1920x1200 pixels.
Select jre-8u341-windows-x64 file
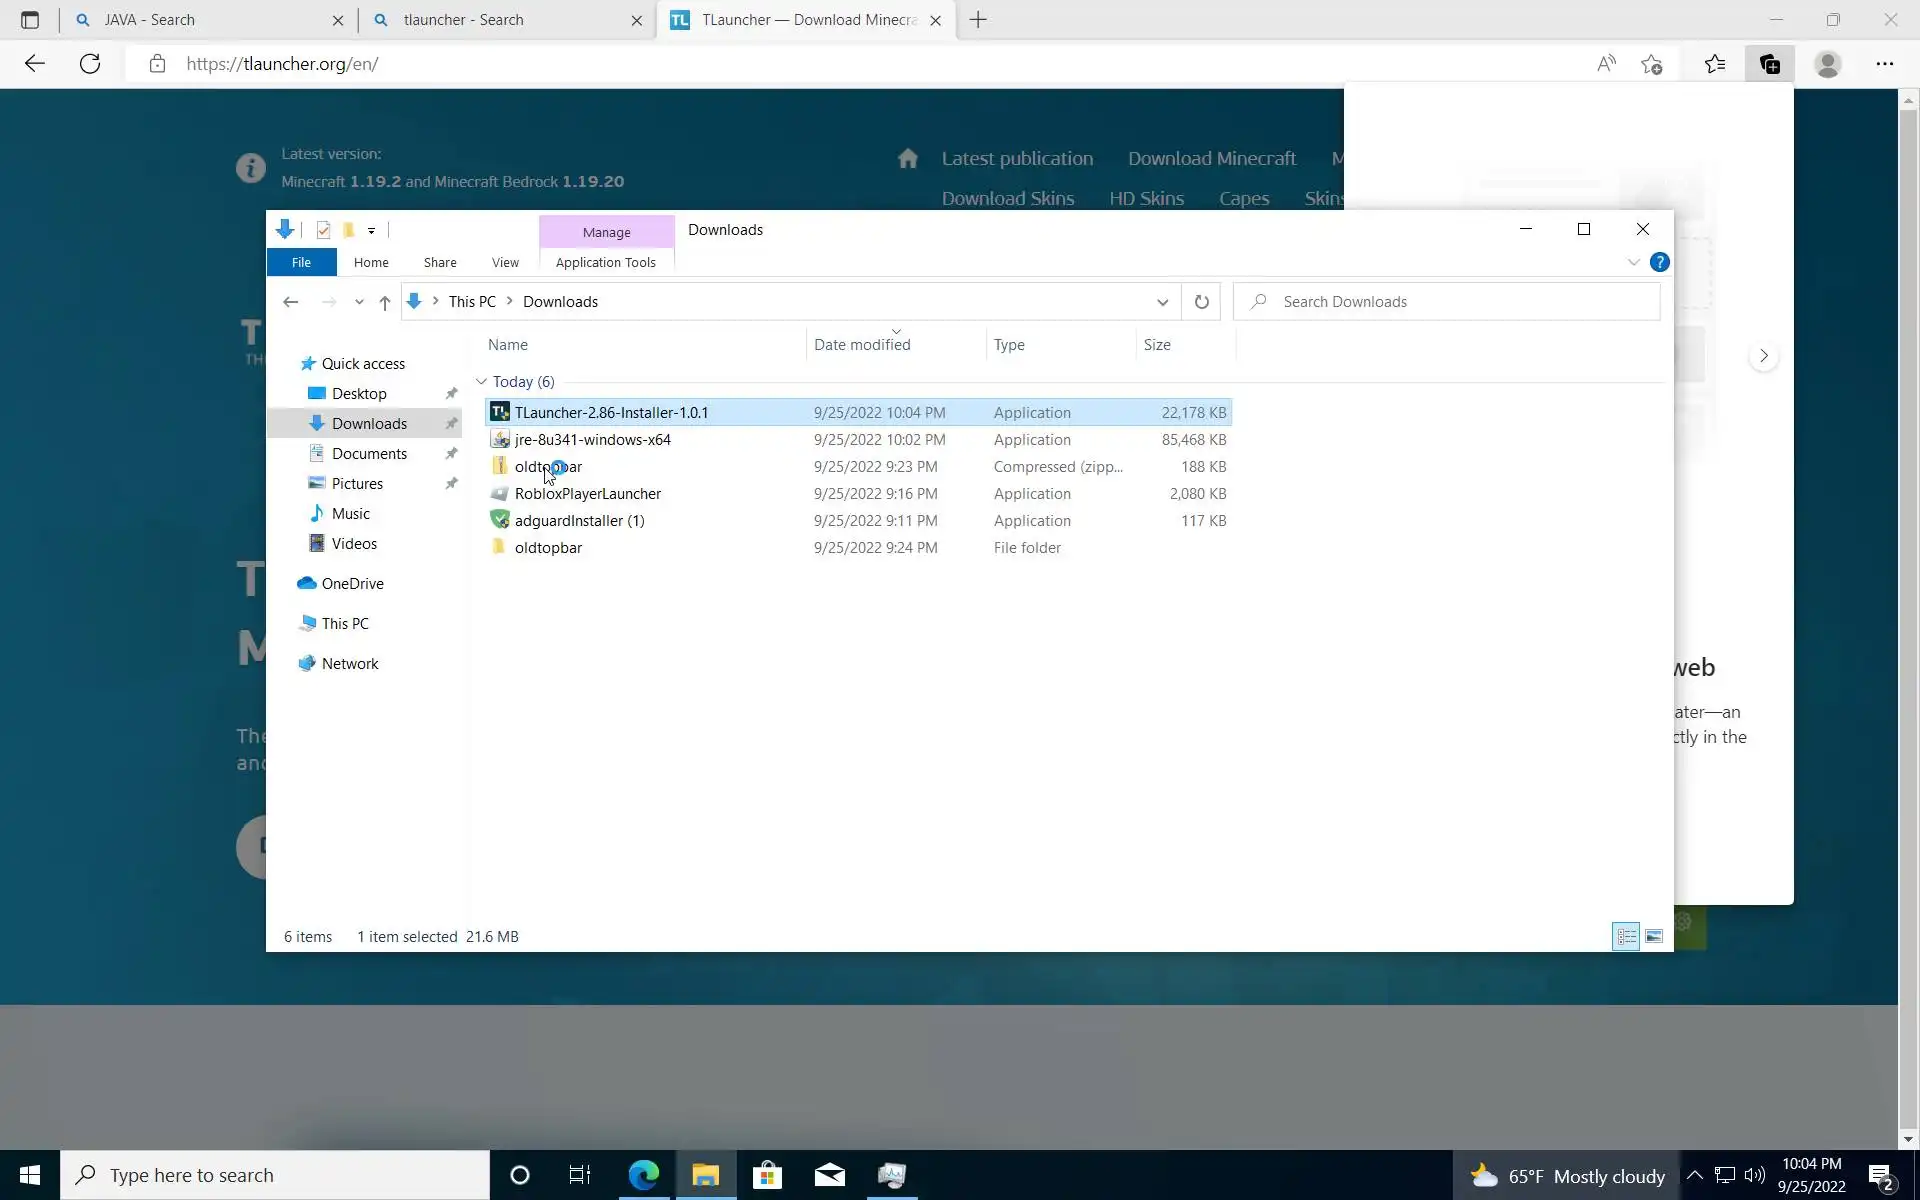(x=592, y=440)
